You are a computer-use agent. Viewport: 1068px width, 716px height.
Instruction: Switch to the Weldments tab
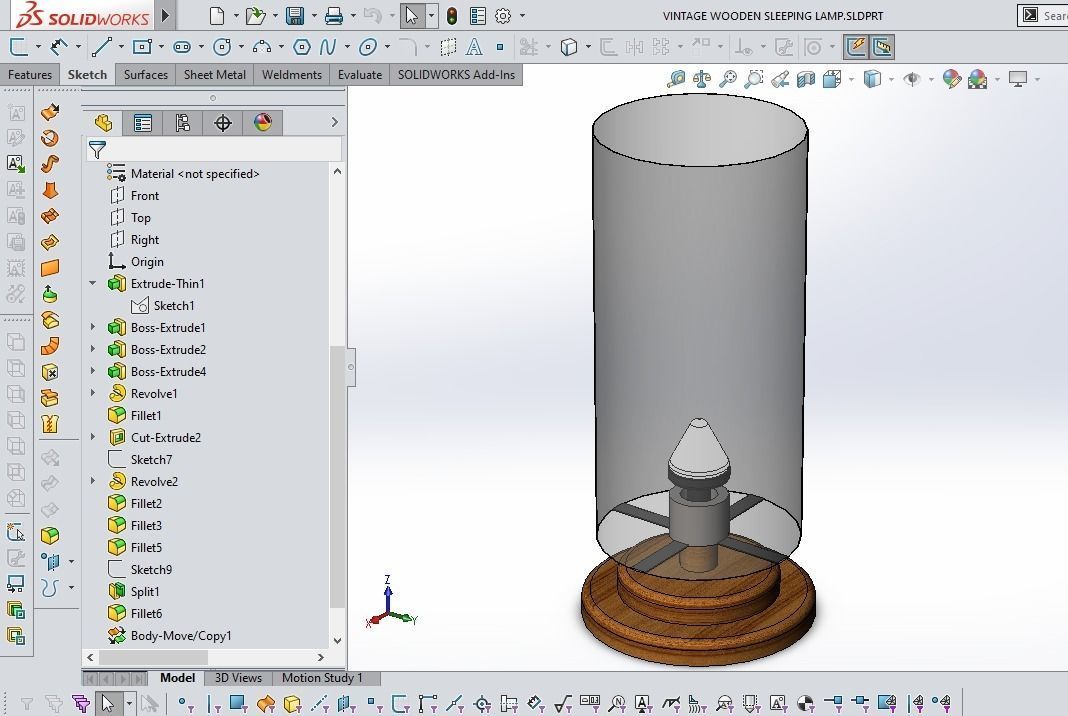292,75
